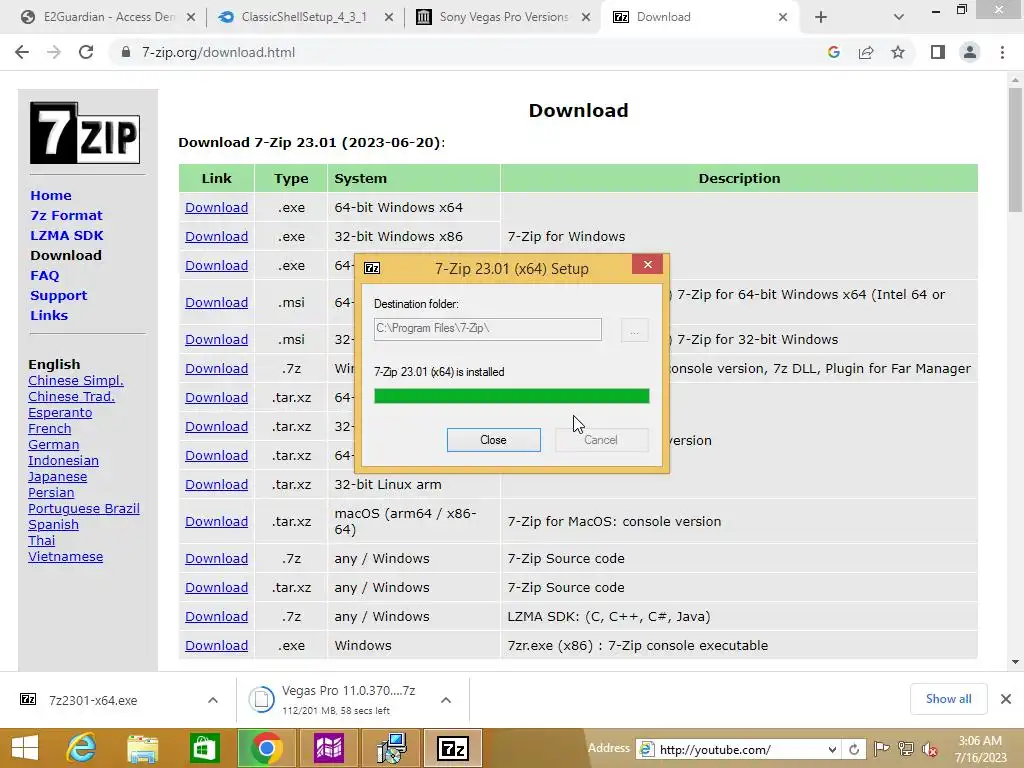Viewport: 1024px width, 768px height.
Task: Switch language to German
Action: tap(54, 445)
